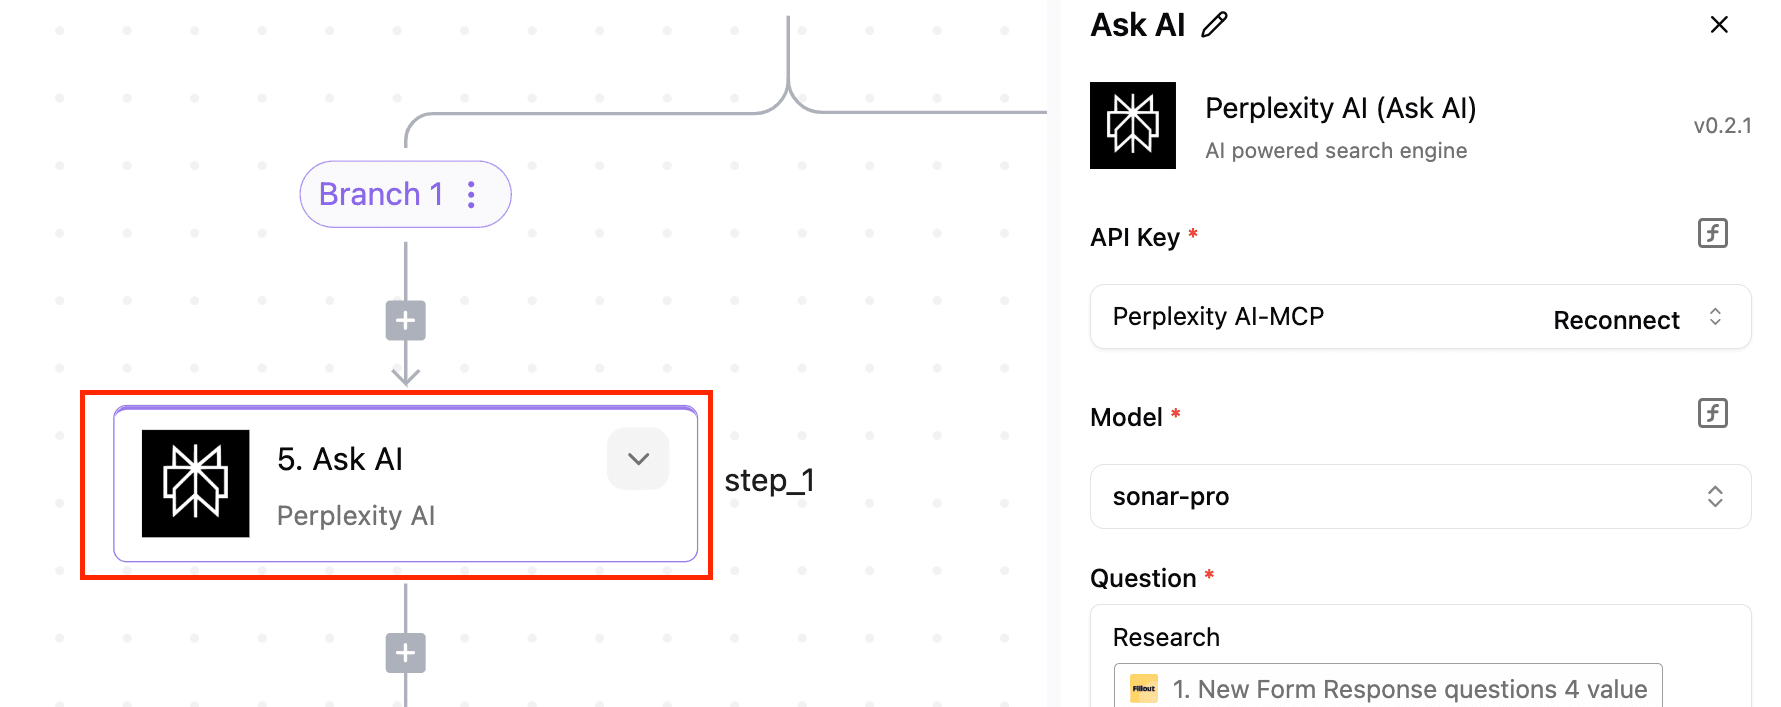Select the 5. Ask AI step card

[x=406, y=484]
